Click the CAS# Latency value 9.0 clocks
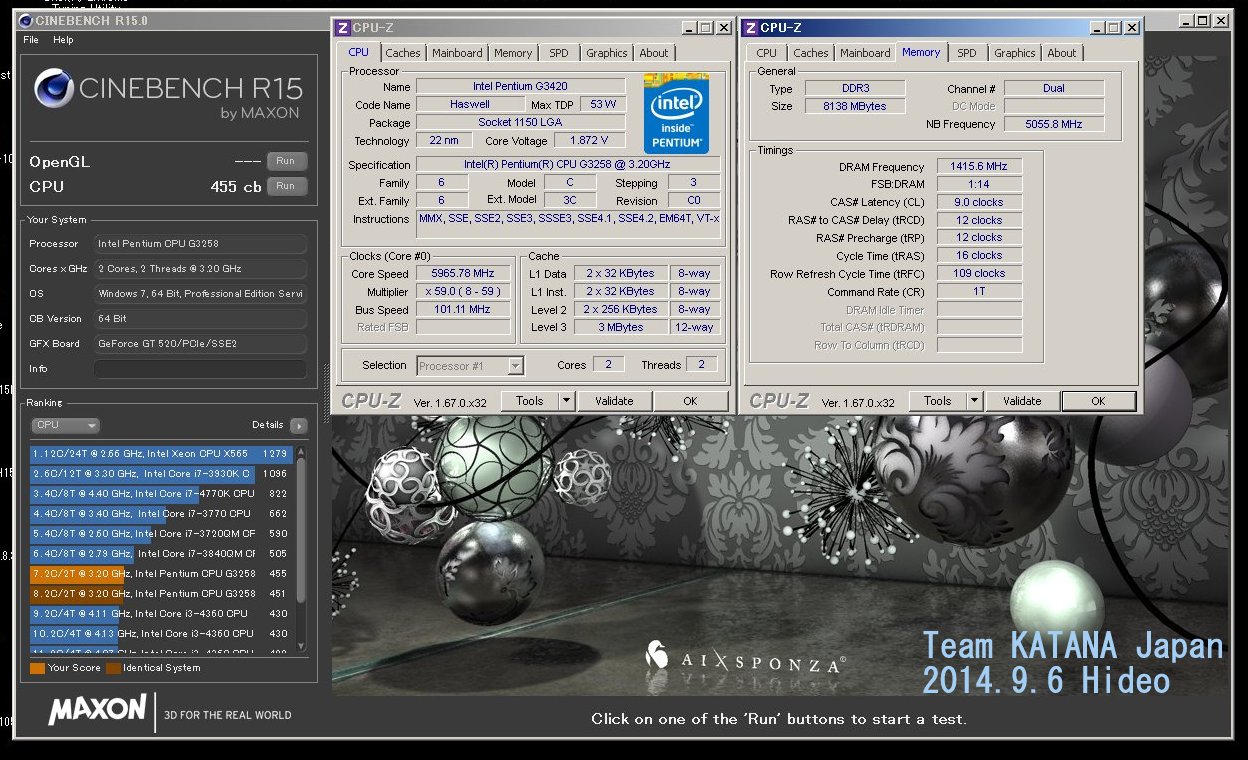Image resolution: width=1248 pixels, height=760 pixels. pos(979,202)
